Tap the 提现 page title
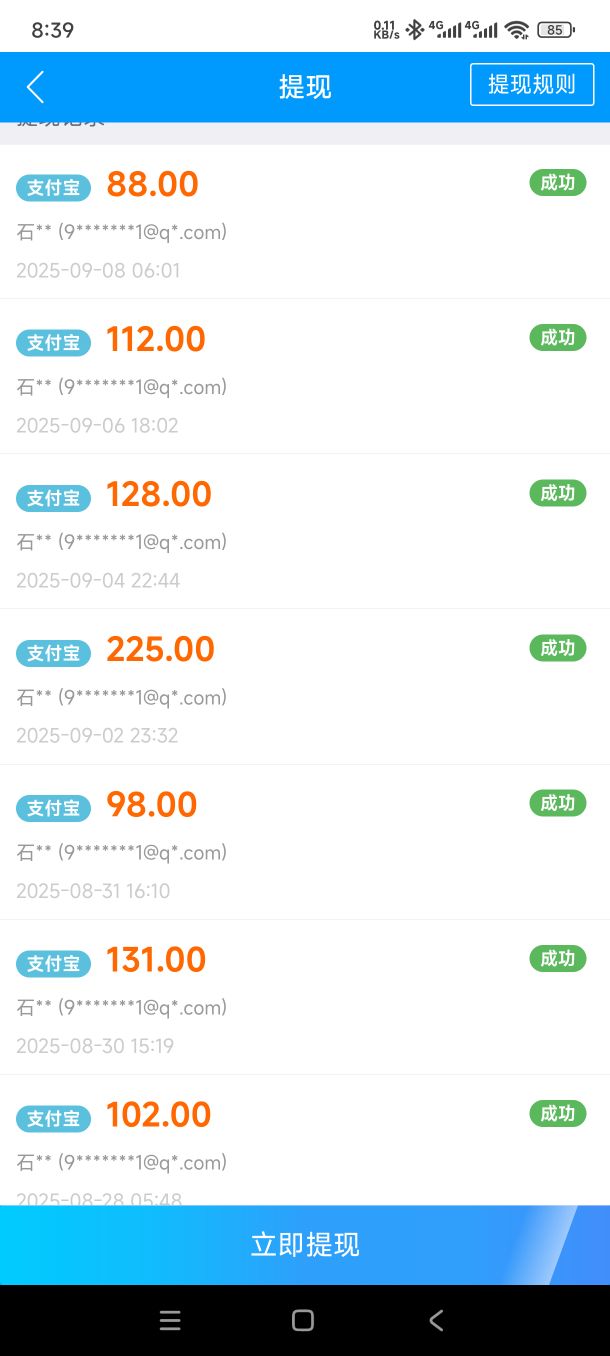This screenshot has height=1356, width=610. coord(305,87)
